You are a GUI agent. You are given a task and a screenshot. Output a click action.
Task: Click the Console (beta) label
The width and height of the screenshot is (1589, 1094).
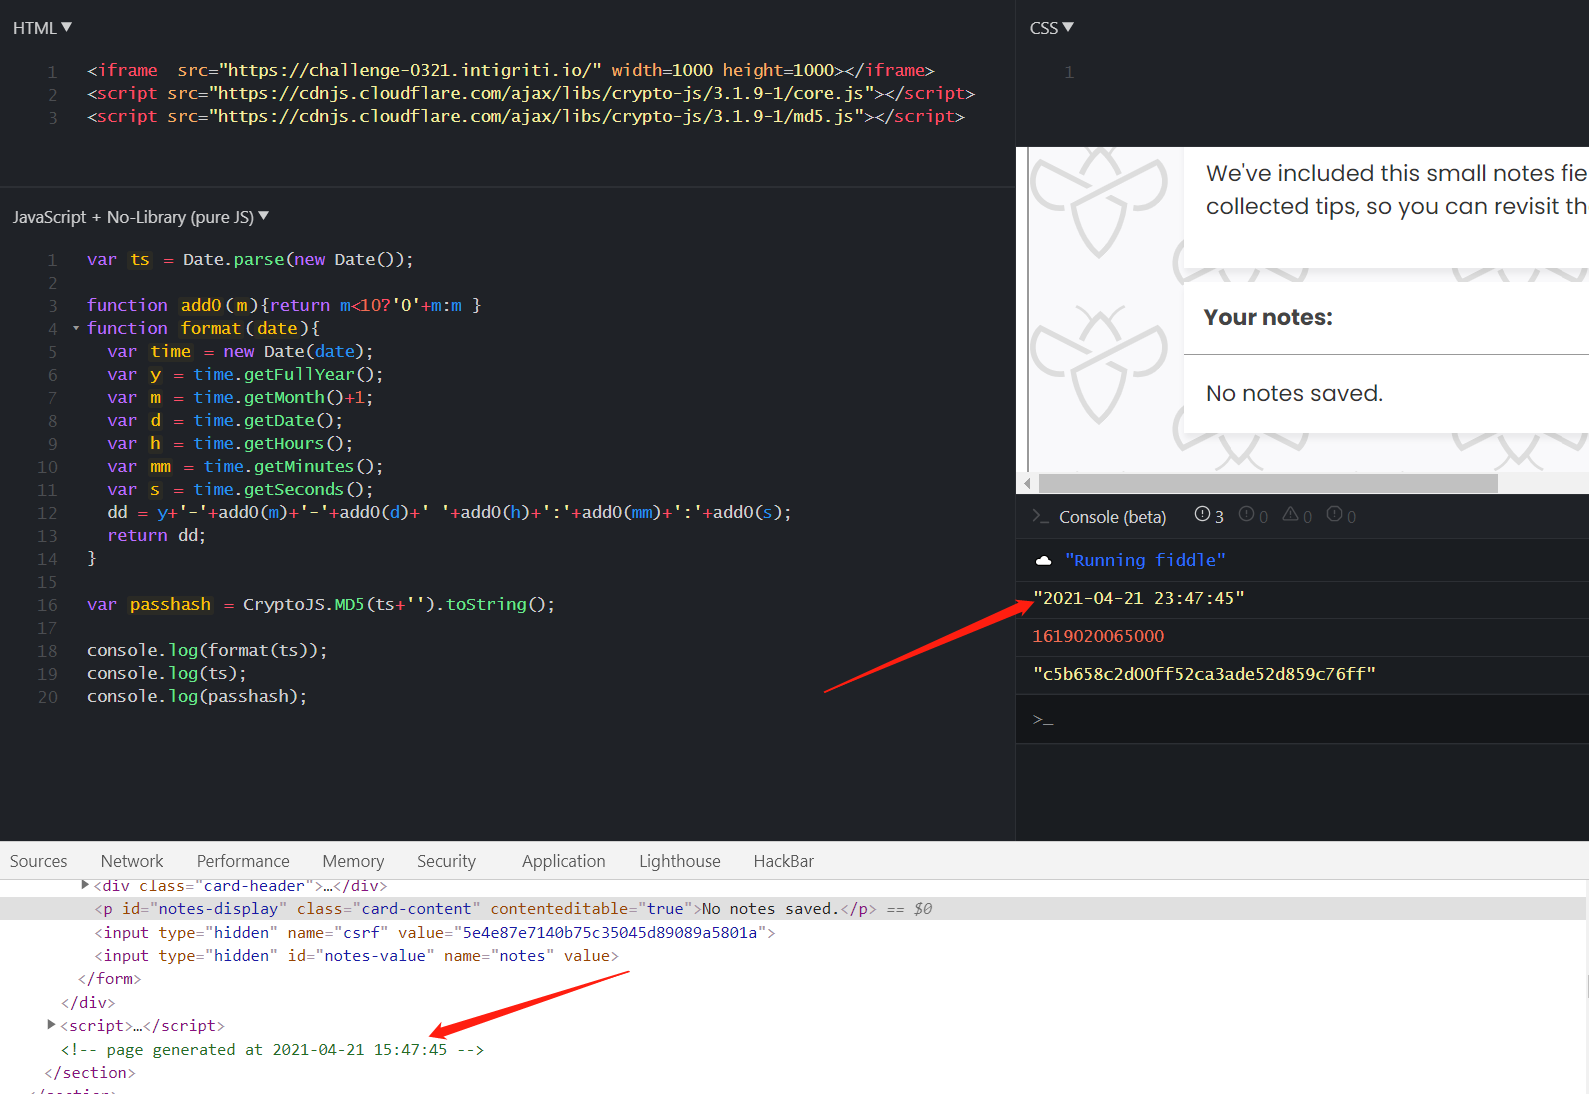point(1112,517)
